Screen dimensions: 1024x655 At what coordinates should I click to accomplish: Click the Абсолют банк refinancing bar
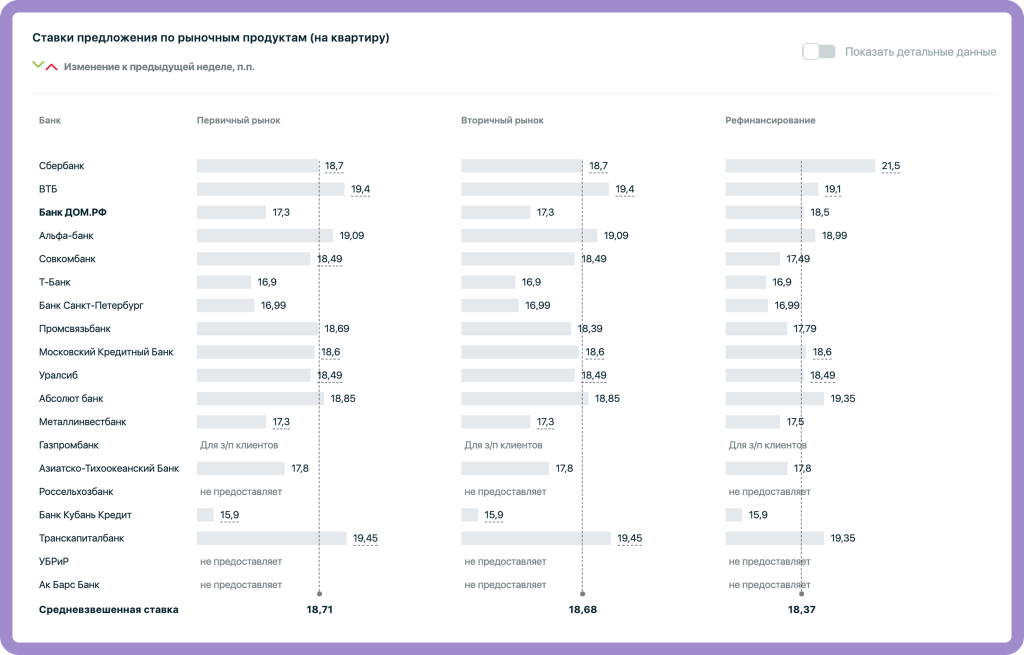point(775,398)
